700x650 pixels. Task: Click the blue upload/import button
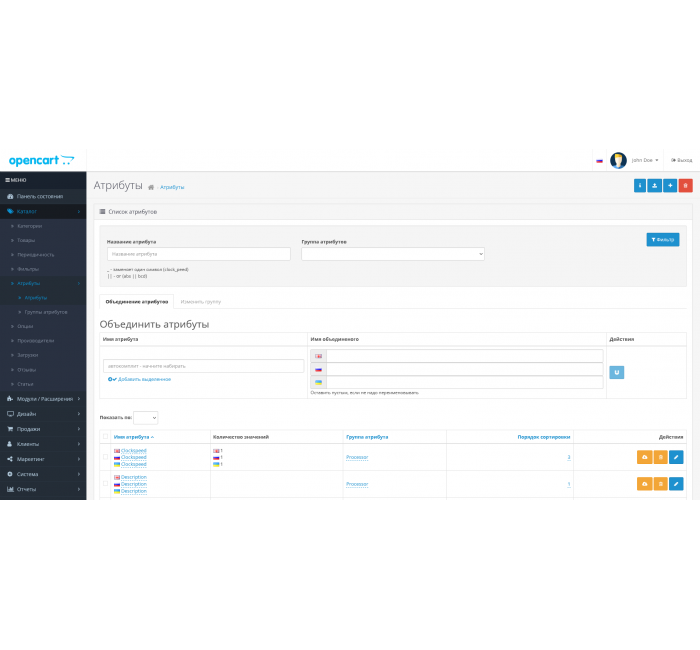click(x=654, y=186)
